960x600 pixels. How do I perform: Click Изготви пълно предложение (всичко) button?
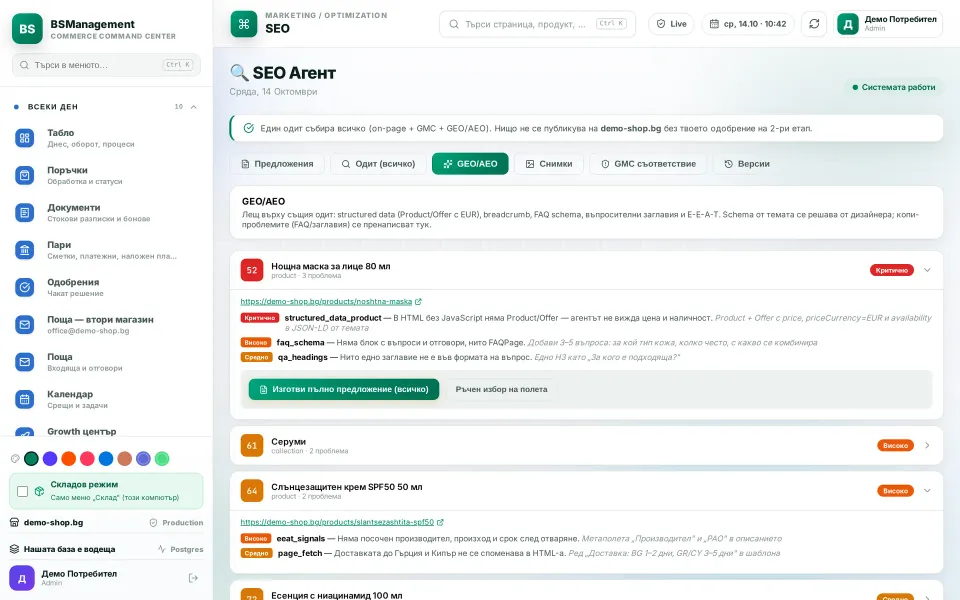click(343, 389)
